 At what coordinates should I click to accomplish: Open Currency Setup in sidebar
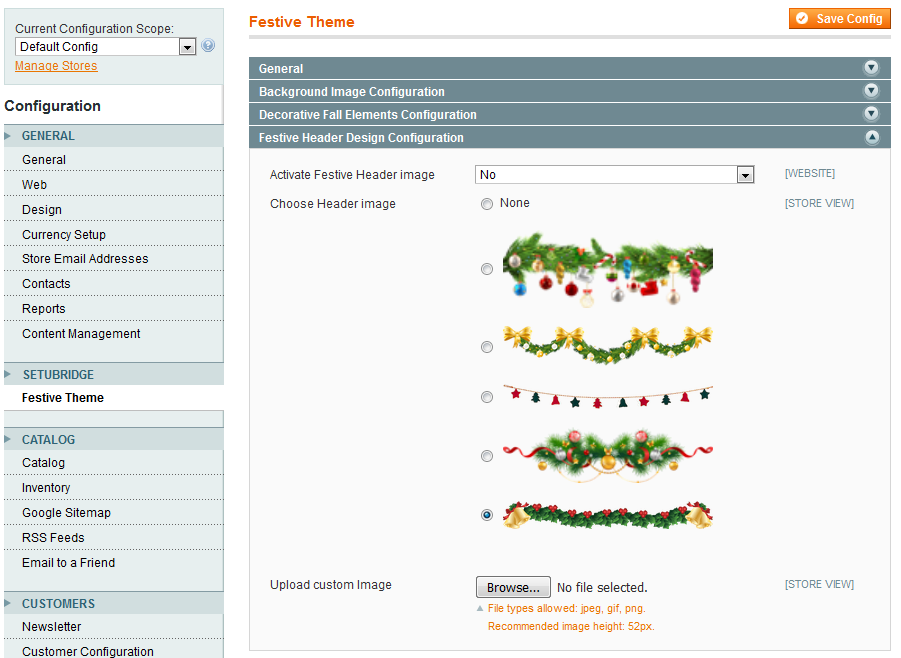click(x=64, y=235)
